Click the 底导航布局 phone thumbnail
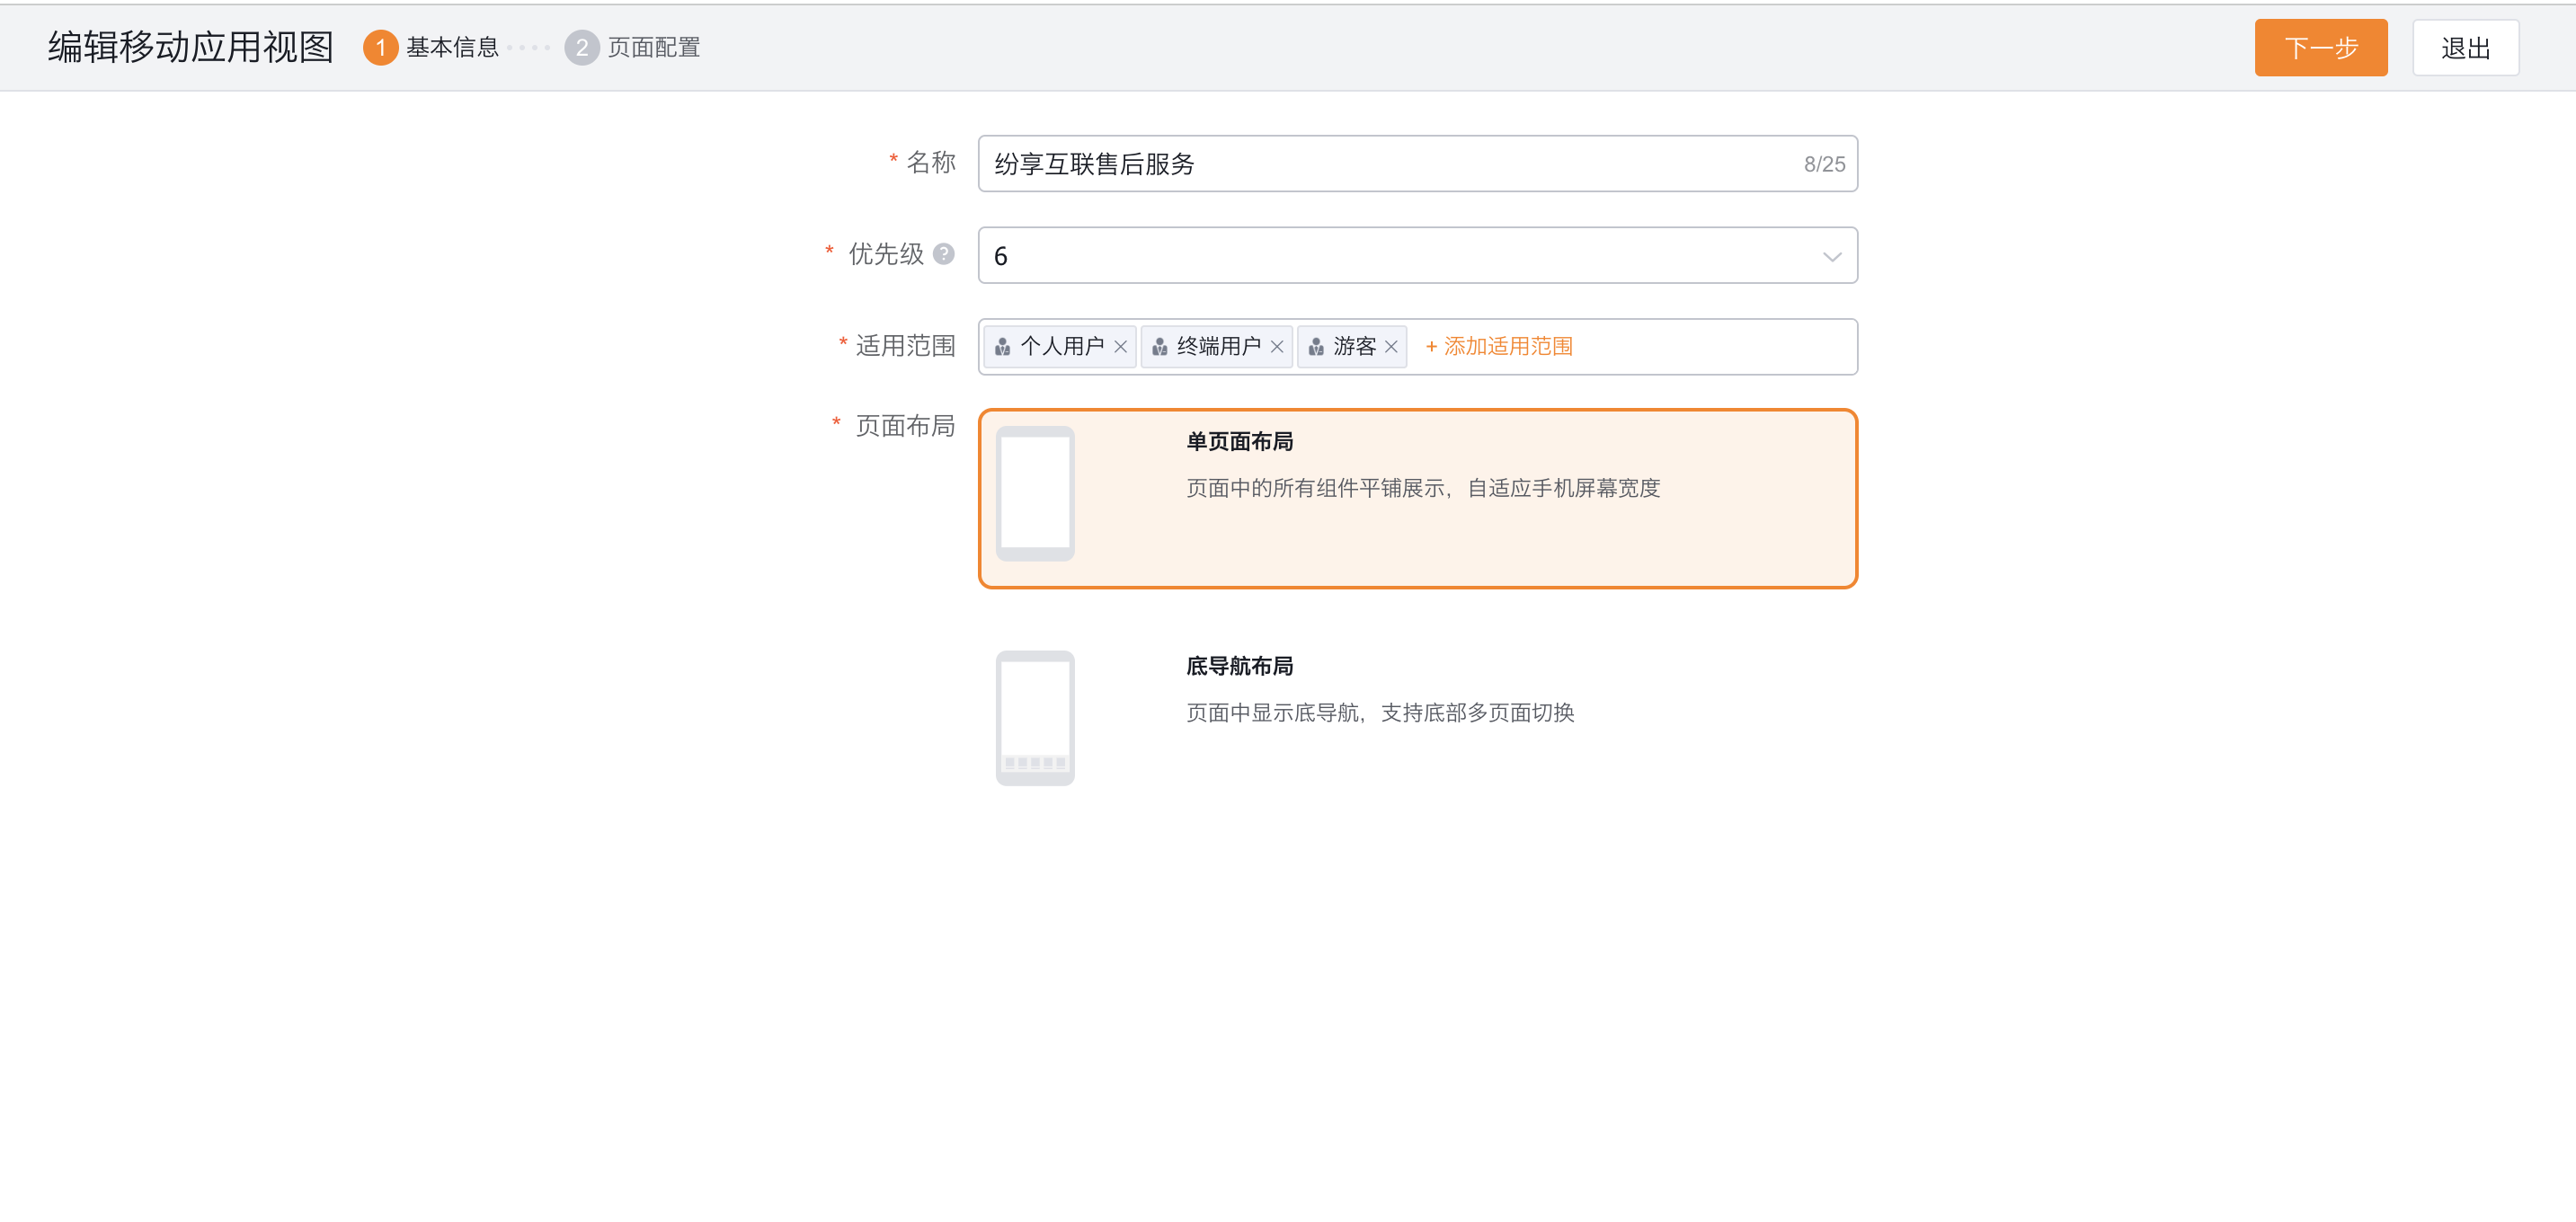Screen dimensions: 2576x1222 click(x=1034, y=718)
